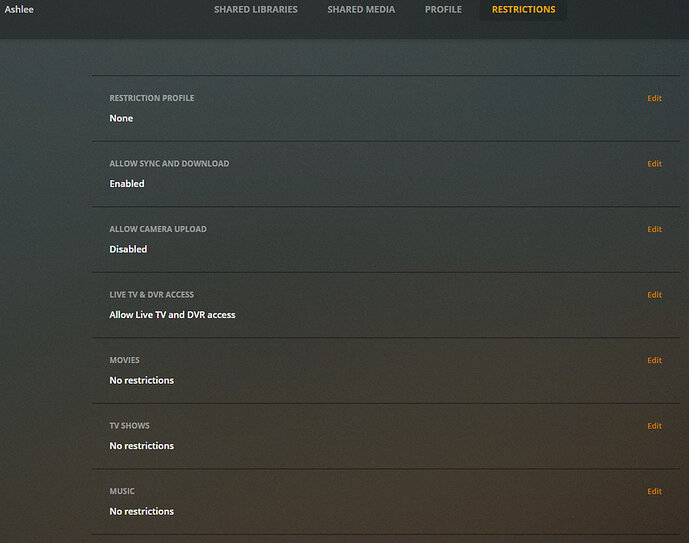Switch to the Shared Libraries tab
This screenshot has width=689, height=543.
pos(256,9)
